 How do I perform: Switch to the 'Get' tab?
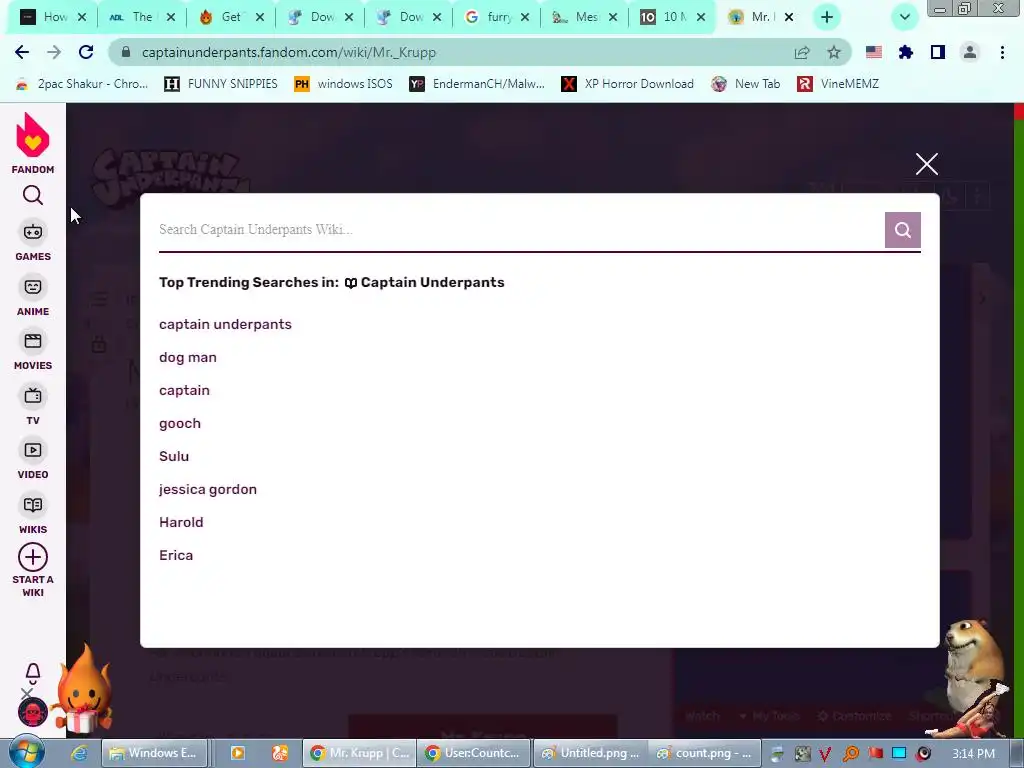[x=231, y=18]
